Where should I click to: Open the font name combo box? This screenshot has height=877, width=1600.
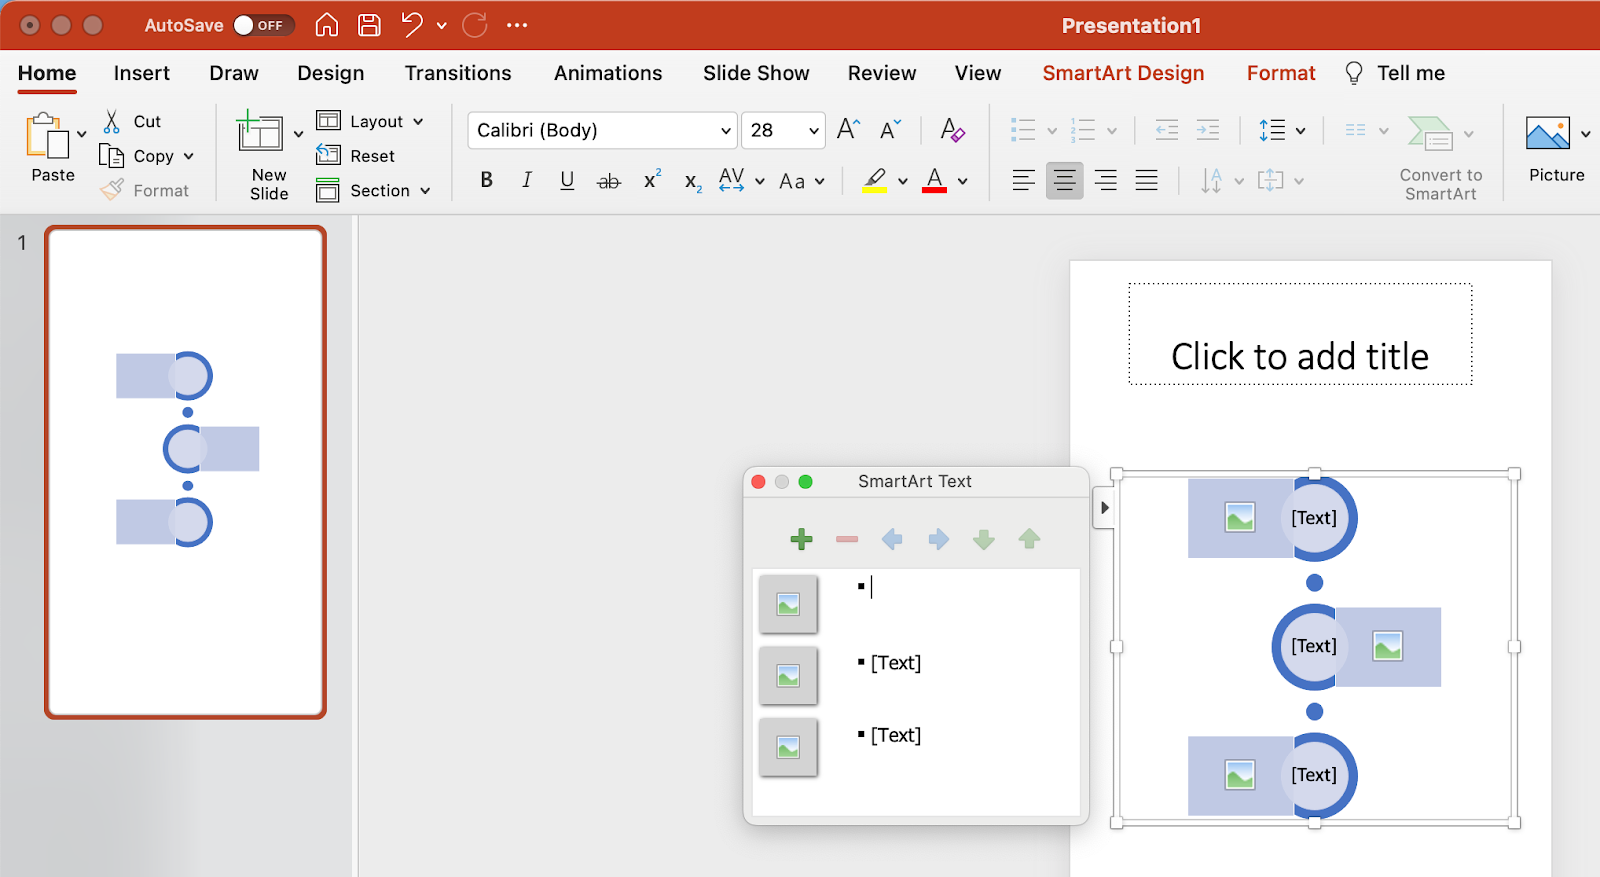[x=602, y=130]
